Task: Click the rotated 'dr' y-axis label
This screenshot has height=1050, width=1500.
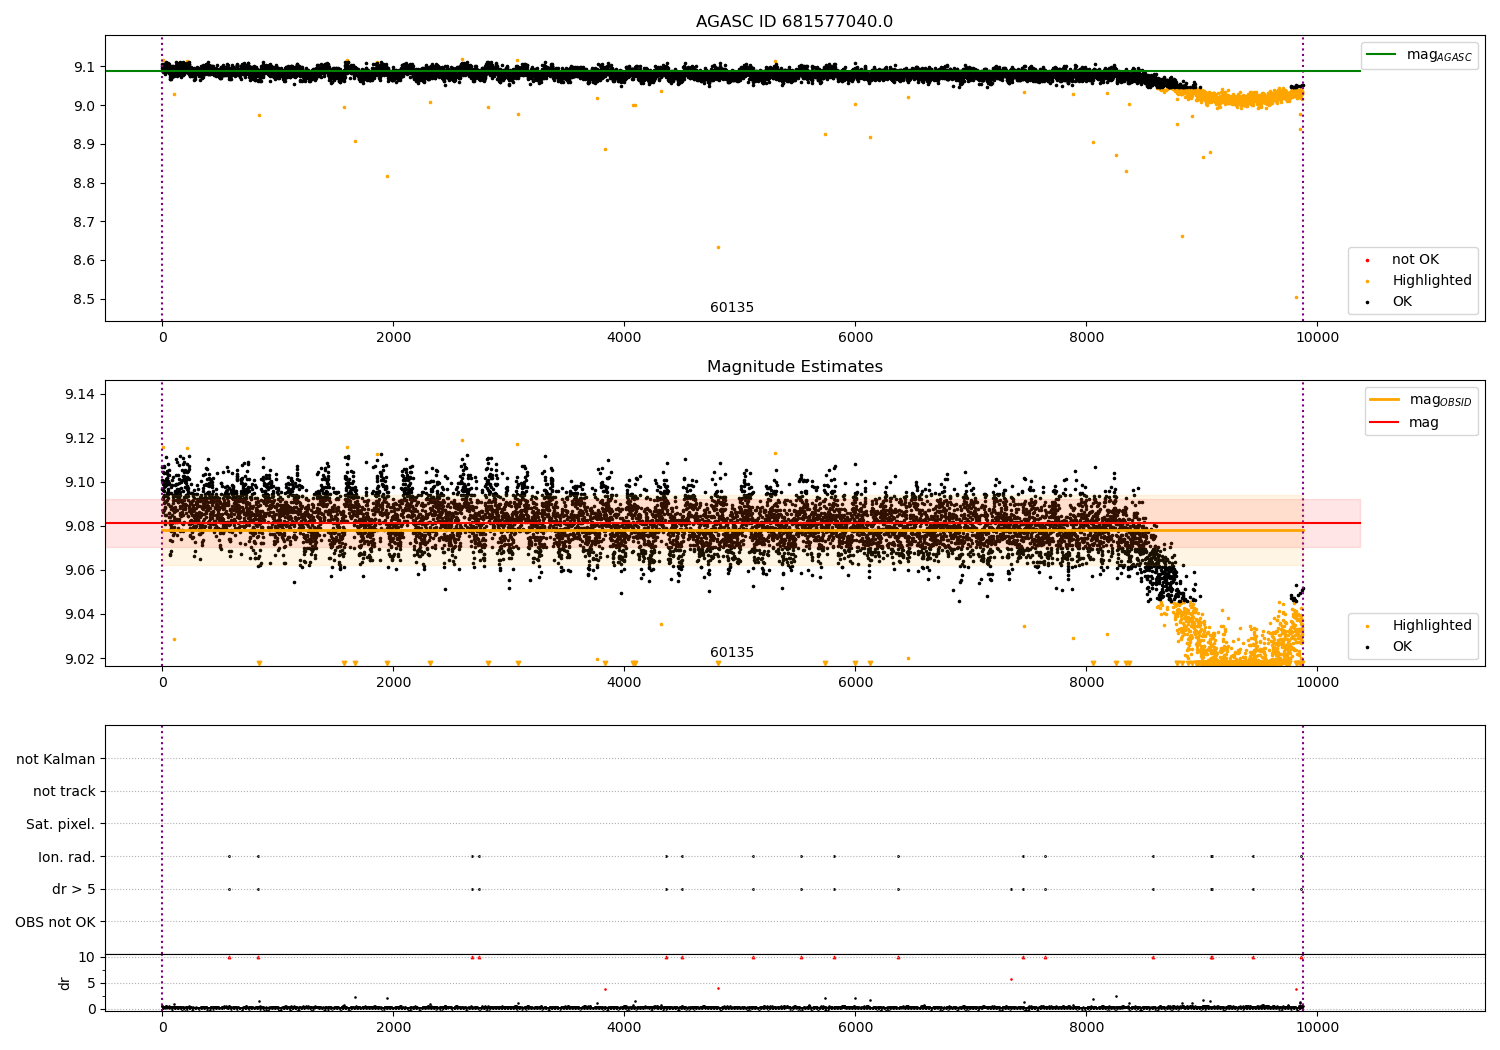Action: click(65, 983)
